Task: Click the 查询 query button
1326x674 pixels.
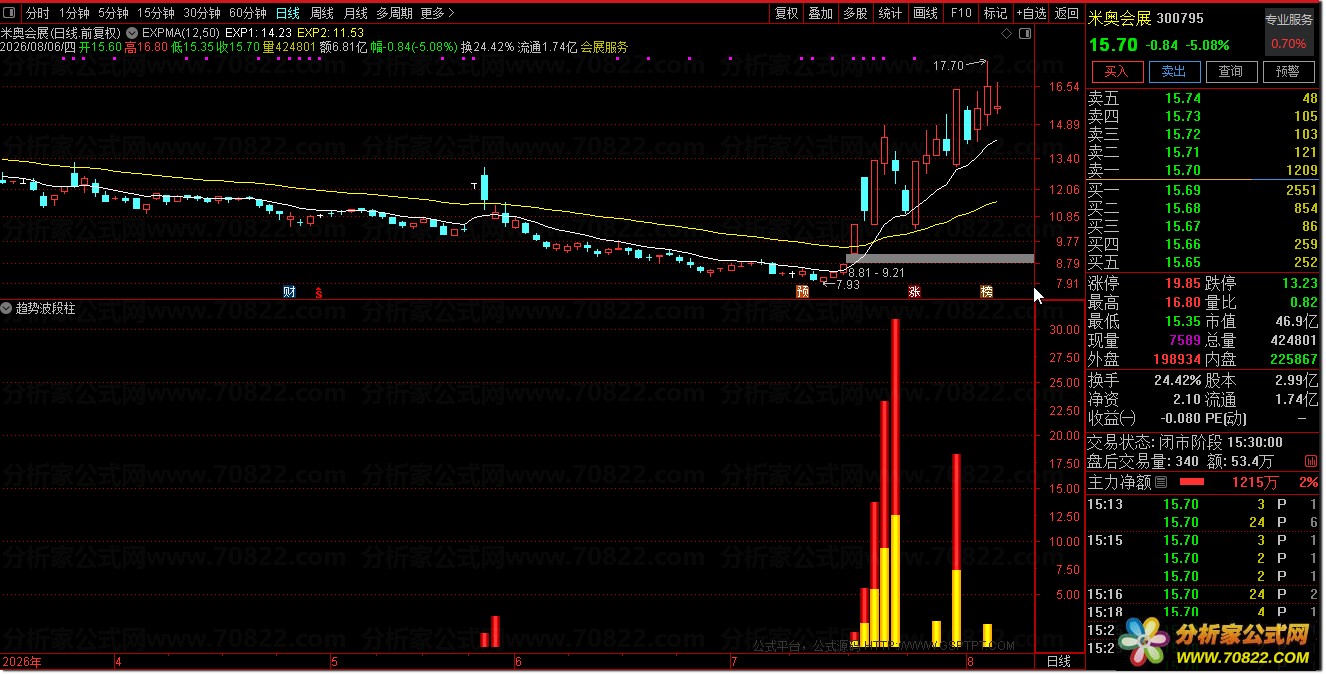Action: point(1231,71)
